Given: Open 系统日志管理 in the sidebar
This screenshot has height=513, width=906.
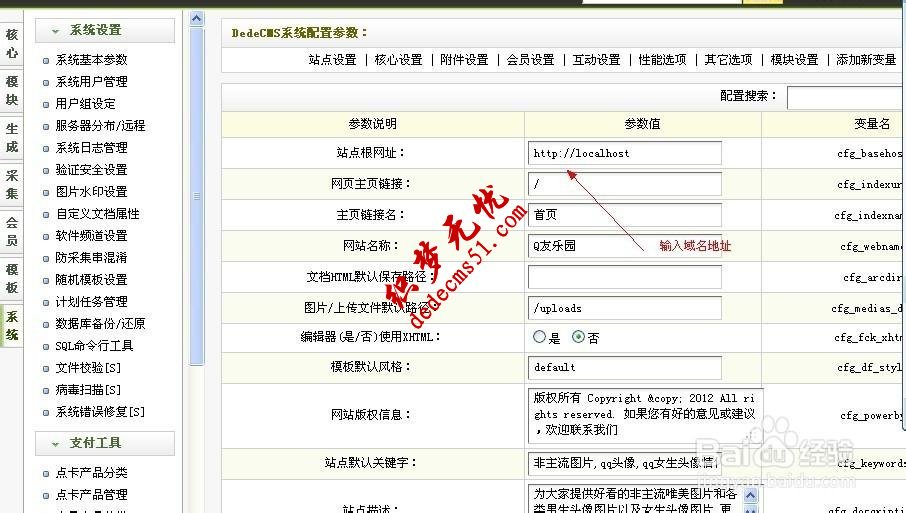Looking at the screenshot, I should pos(91,148).
